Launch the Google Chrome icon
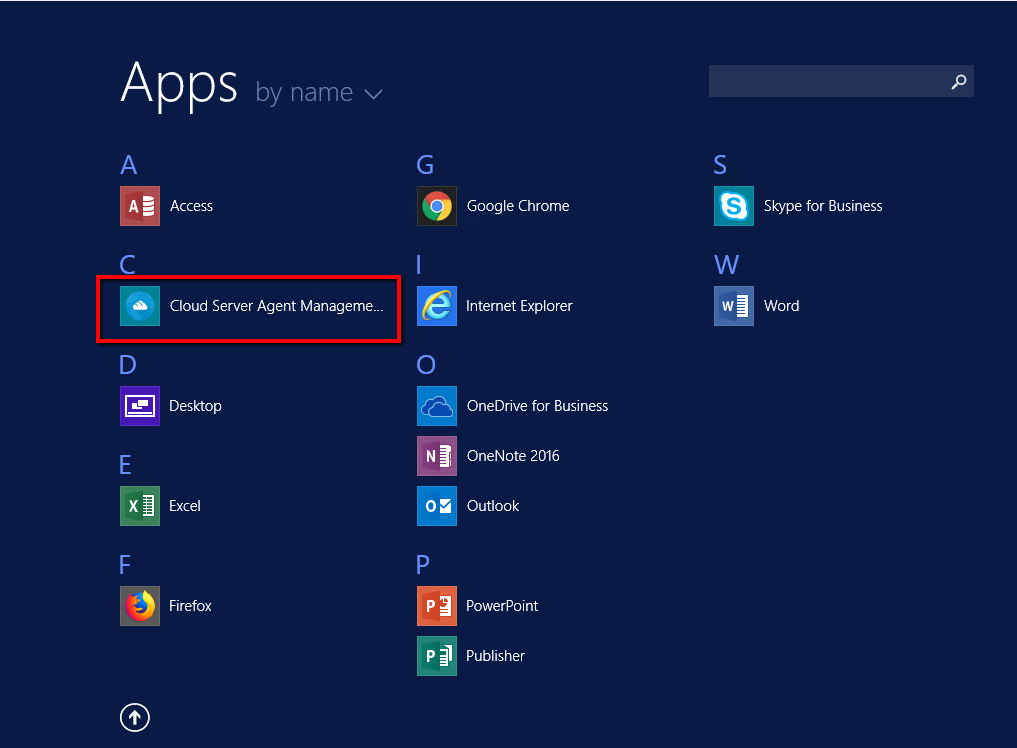The height and width of the screenshot is (748, 1017). coord(437,206)
